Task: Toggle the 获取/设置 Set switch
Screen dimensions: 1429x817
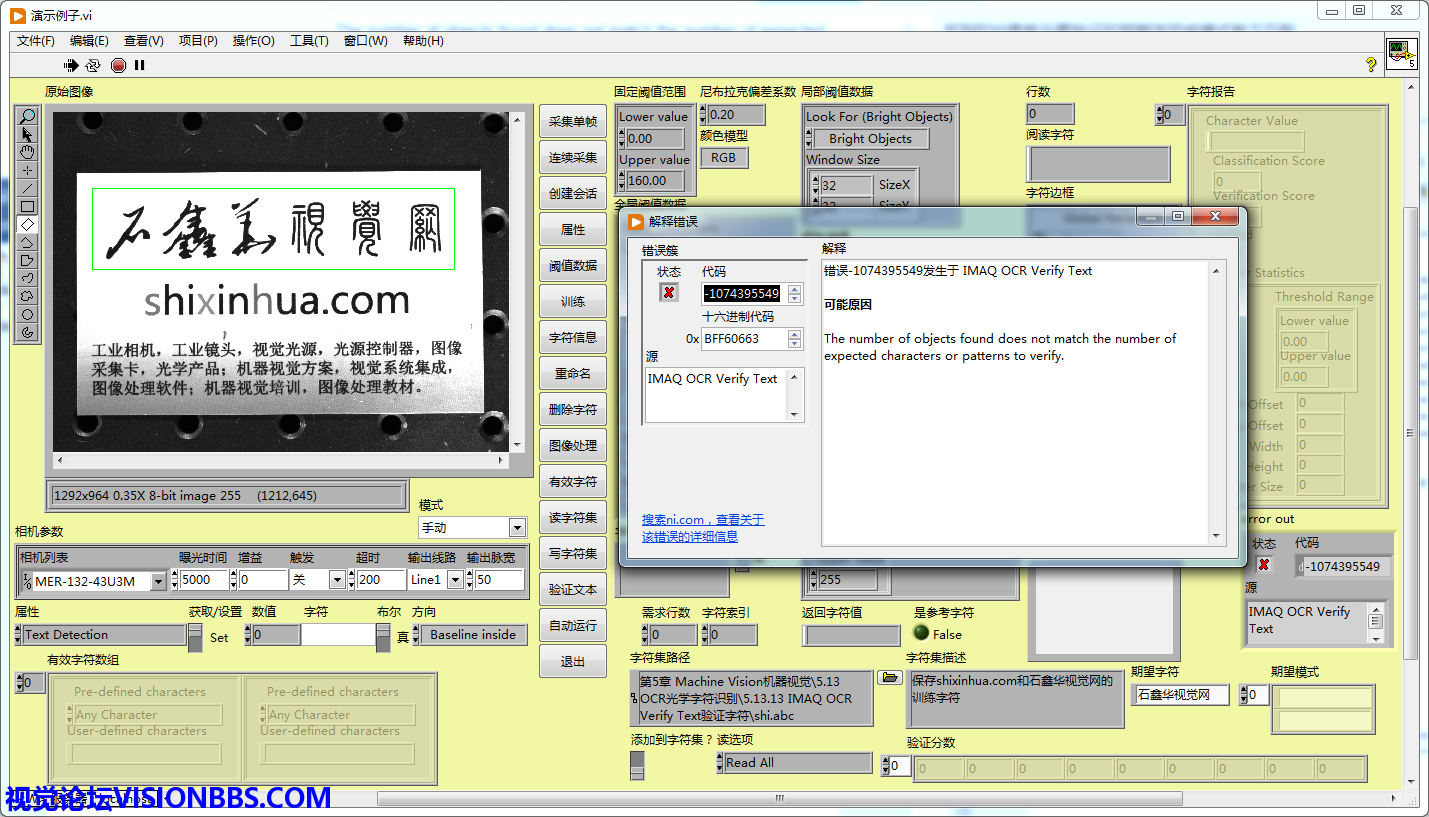Action: tap(195, 637)
